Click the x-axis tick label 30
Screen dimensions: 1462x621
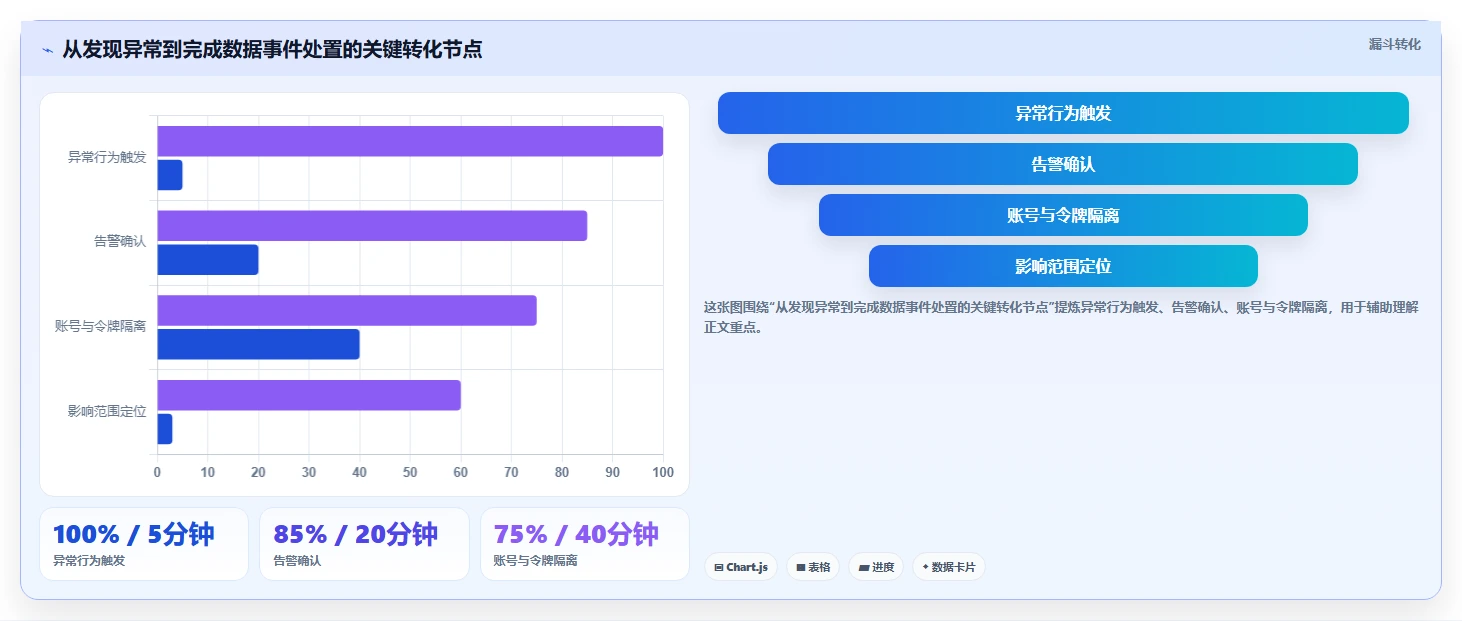pos(309,472)
